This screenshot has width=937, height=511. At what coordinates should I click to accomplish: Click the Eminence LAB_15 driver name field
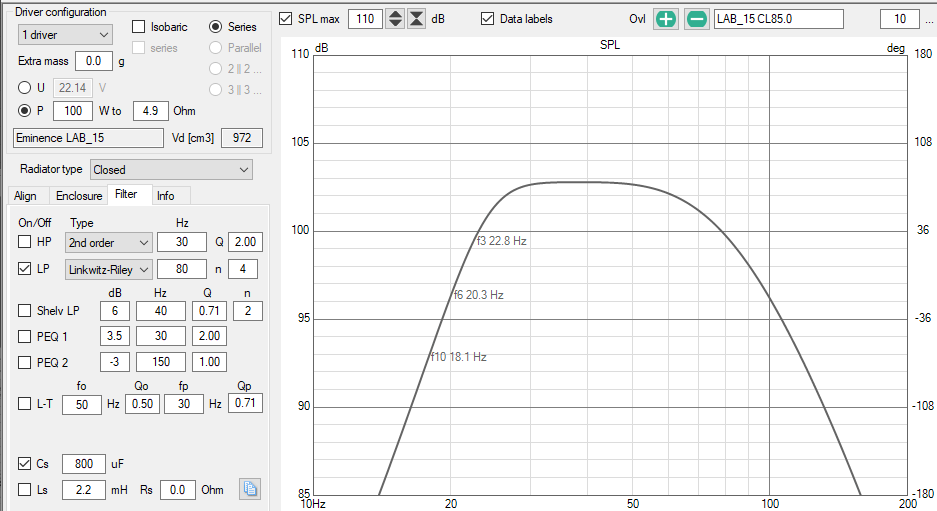88,138
